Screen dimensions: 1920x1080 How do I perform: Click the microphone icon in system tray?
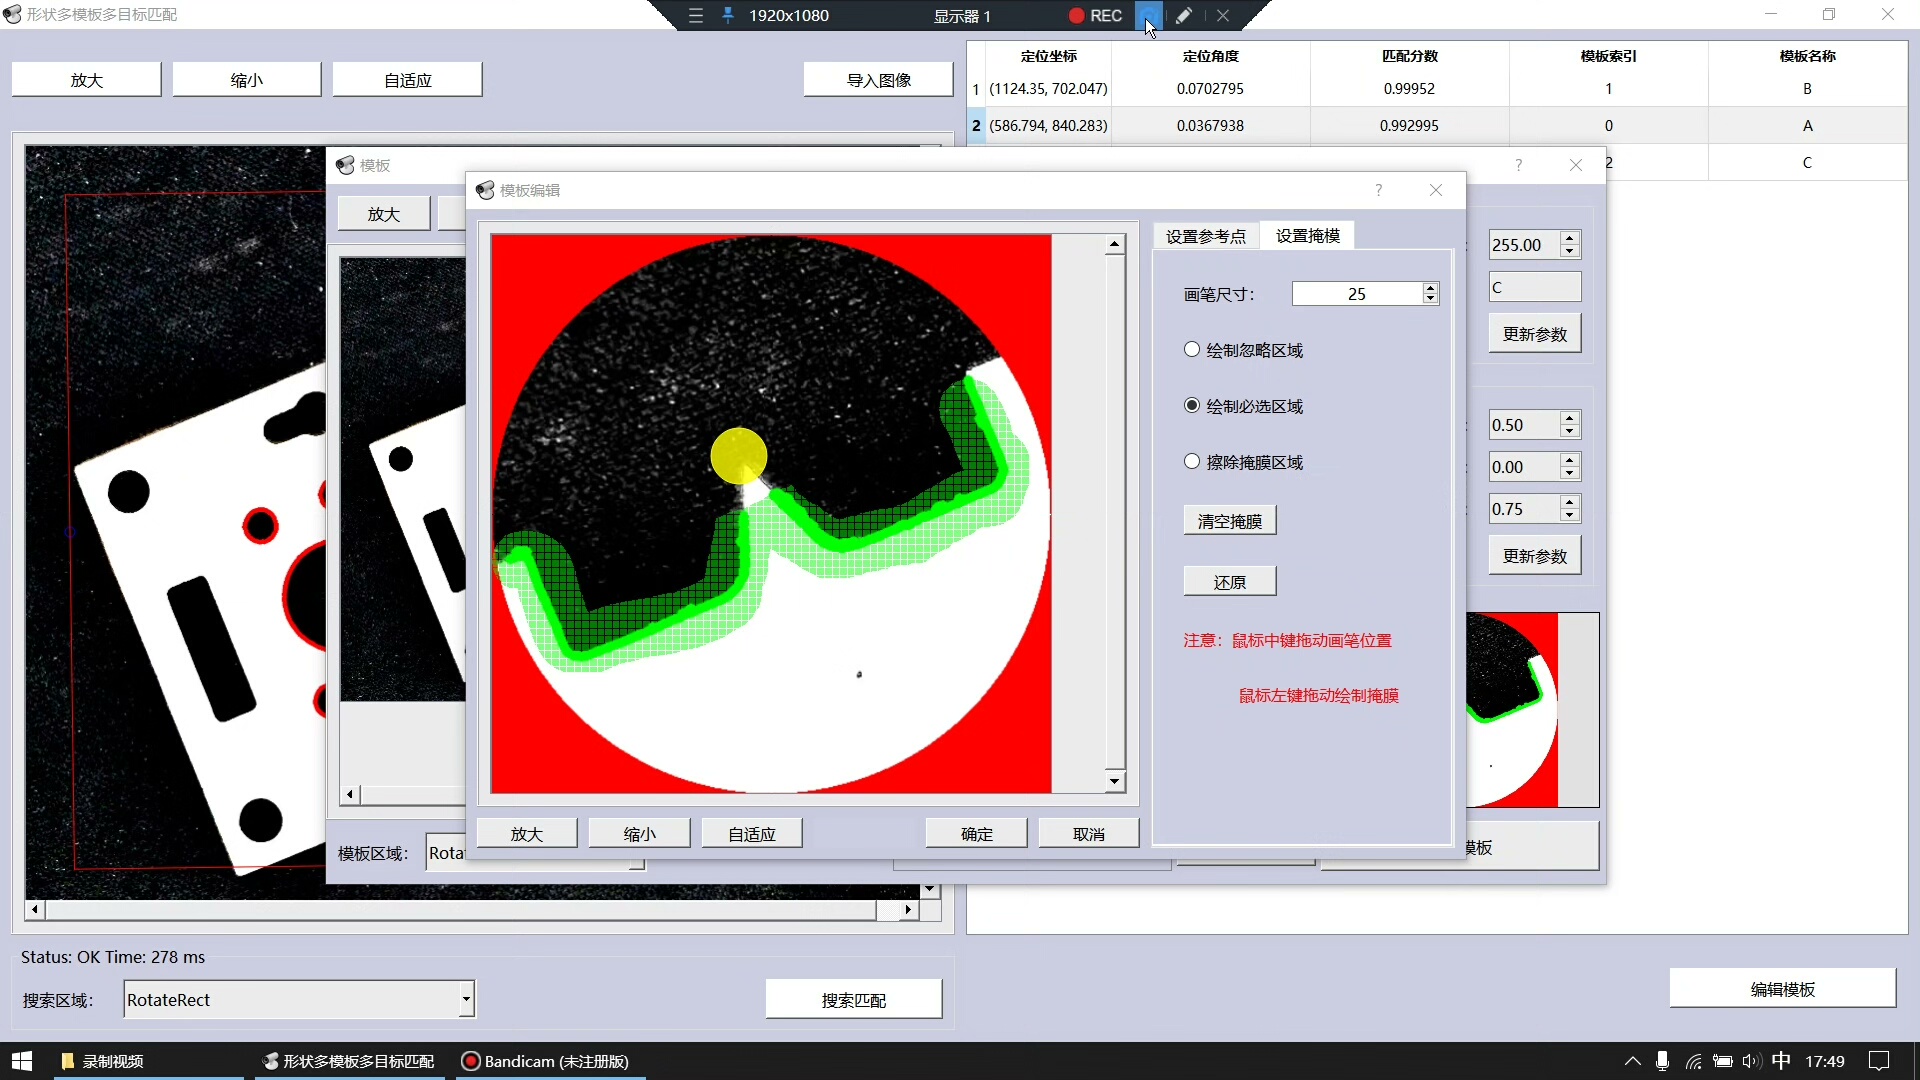click(x=1662, y=1061)
